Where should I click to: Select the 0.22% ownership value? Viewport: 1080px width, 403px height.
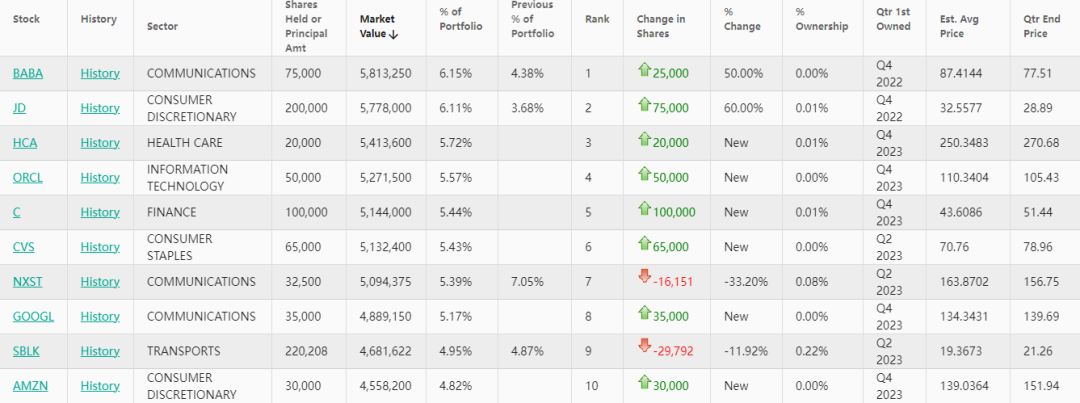[811, 351]
